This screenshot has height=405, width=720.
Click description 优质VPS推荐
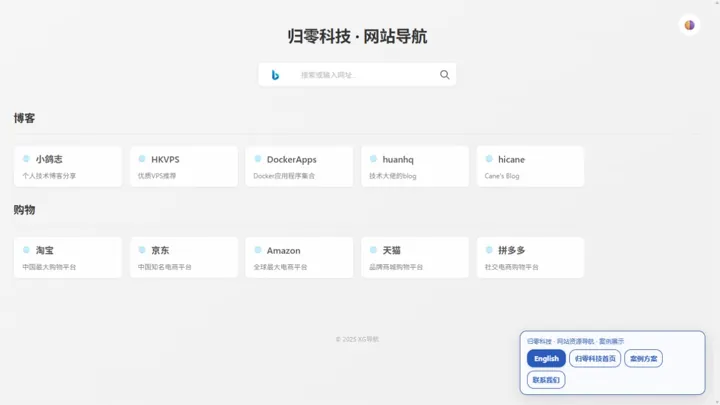coord(157,176)
